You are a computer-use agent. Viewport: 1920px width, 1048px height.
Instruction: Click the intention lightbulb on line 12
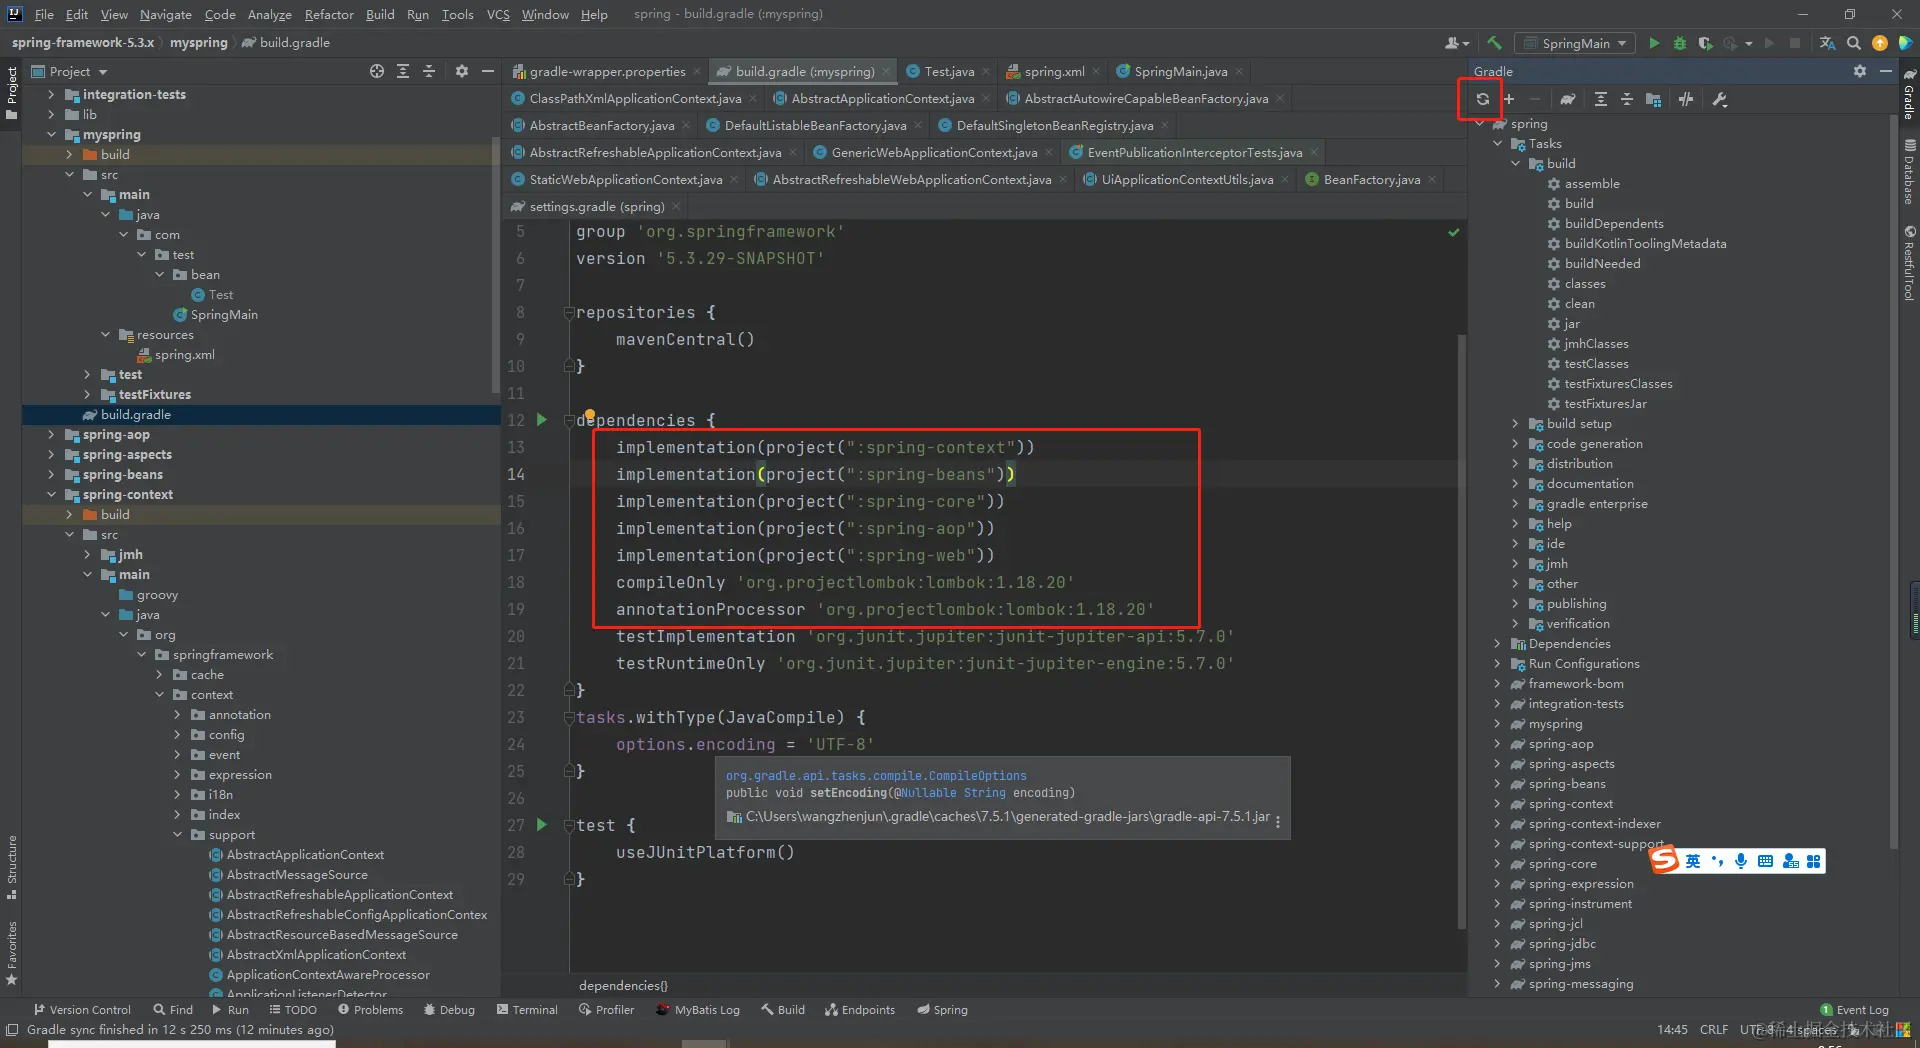coord(589,414)
